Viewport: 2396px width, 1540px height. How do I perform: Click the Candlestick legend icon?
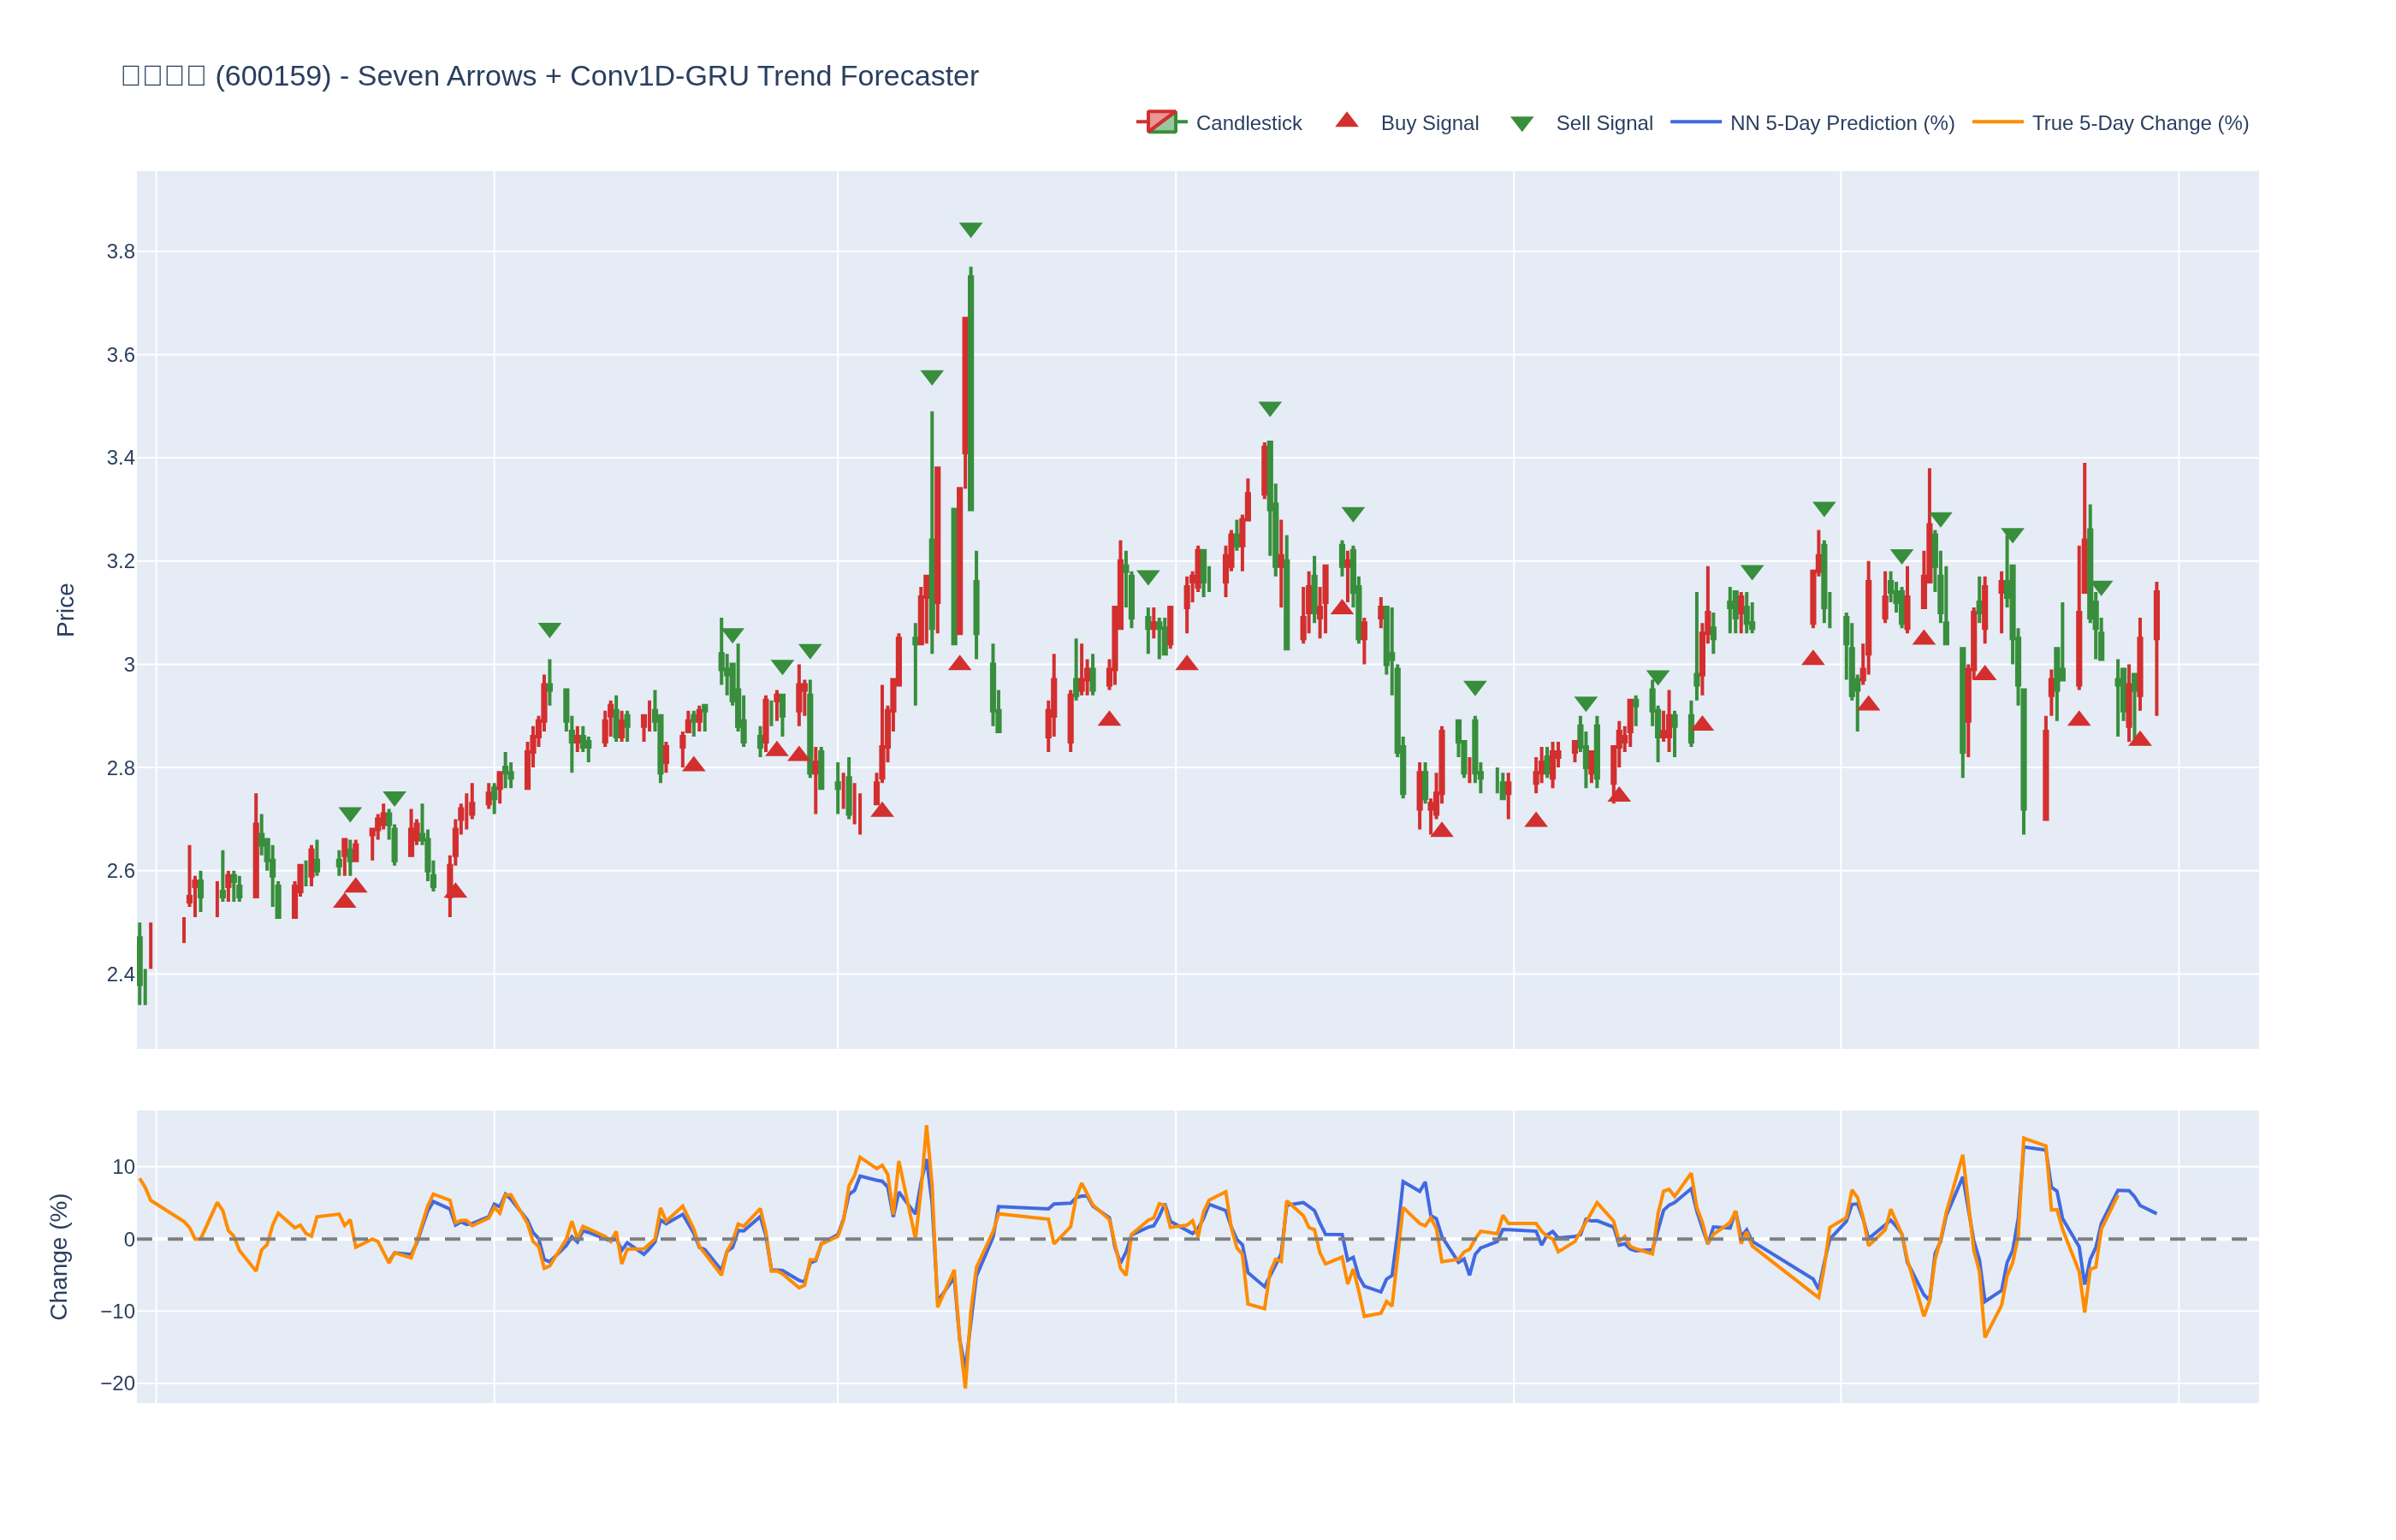click(1161, 122)
